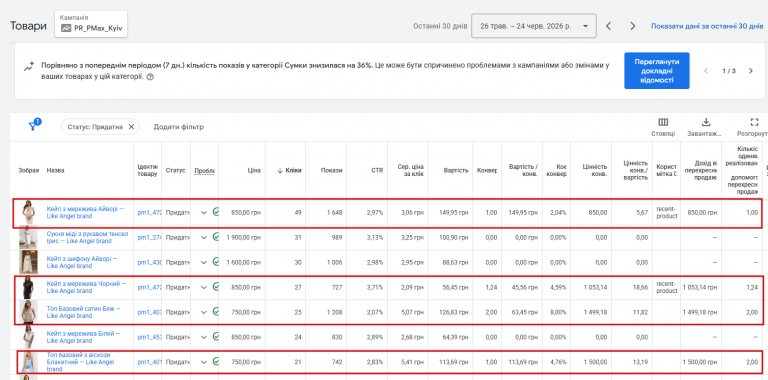Screen dimensions: 768x380
Task: Click green check icon in Сукня міді row
Action: (x=216, y=237)
